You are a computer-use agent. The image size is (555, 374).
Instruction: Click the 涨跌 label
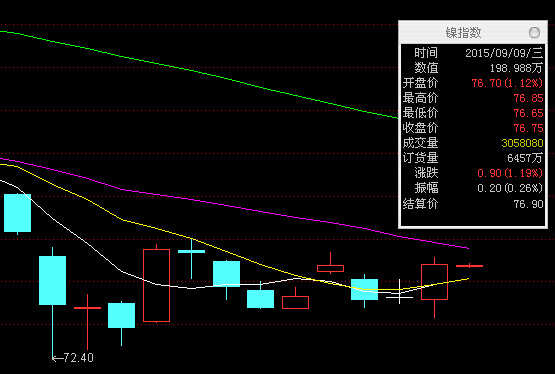point(426,173)
